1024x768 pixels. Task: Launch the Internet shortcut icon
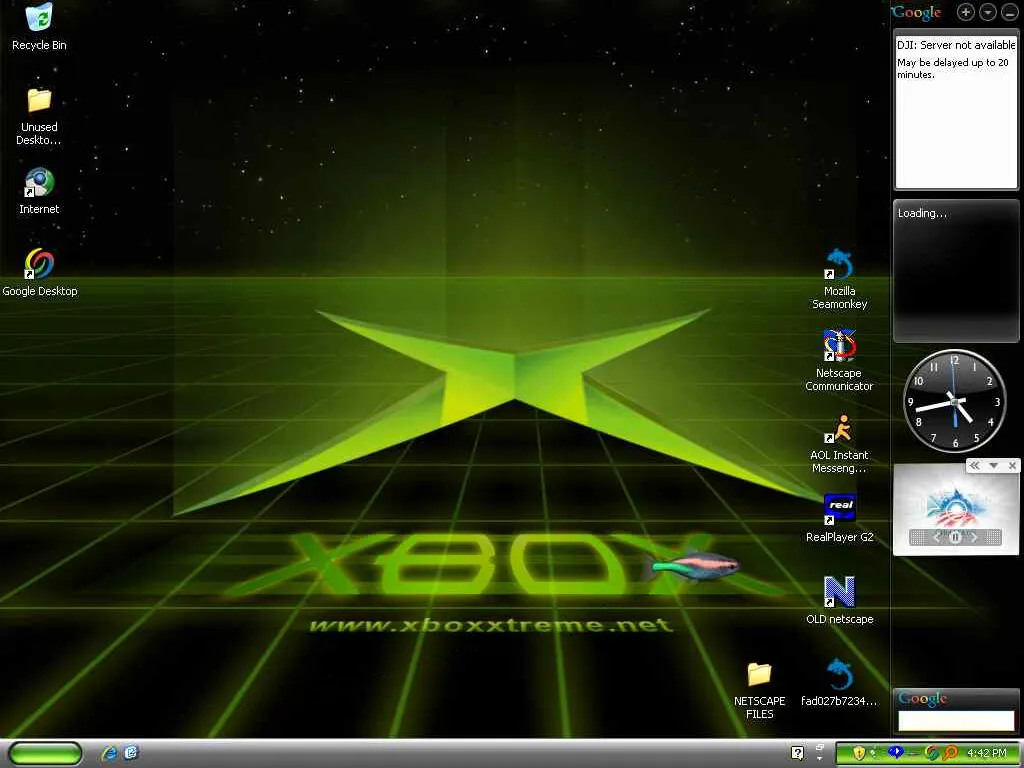(39, 182)
